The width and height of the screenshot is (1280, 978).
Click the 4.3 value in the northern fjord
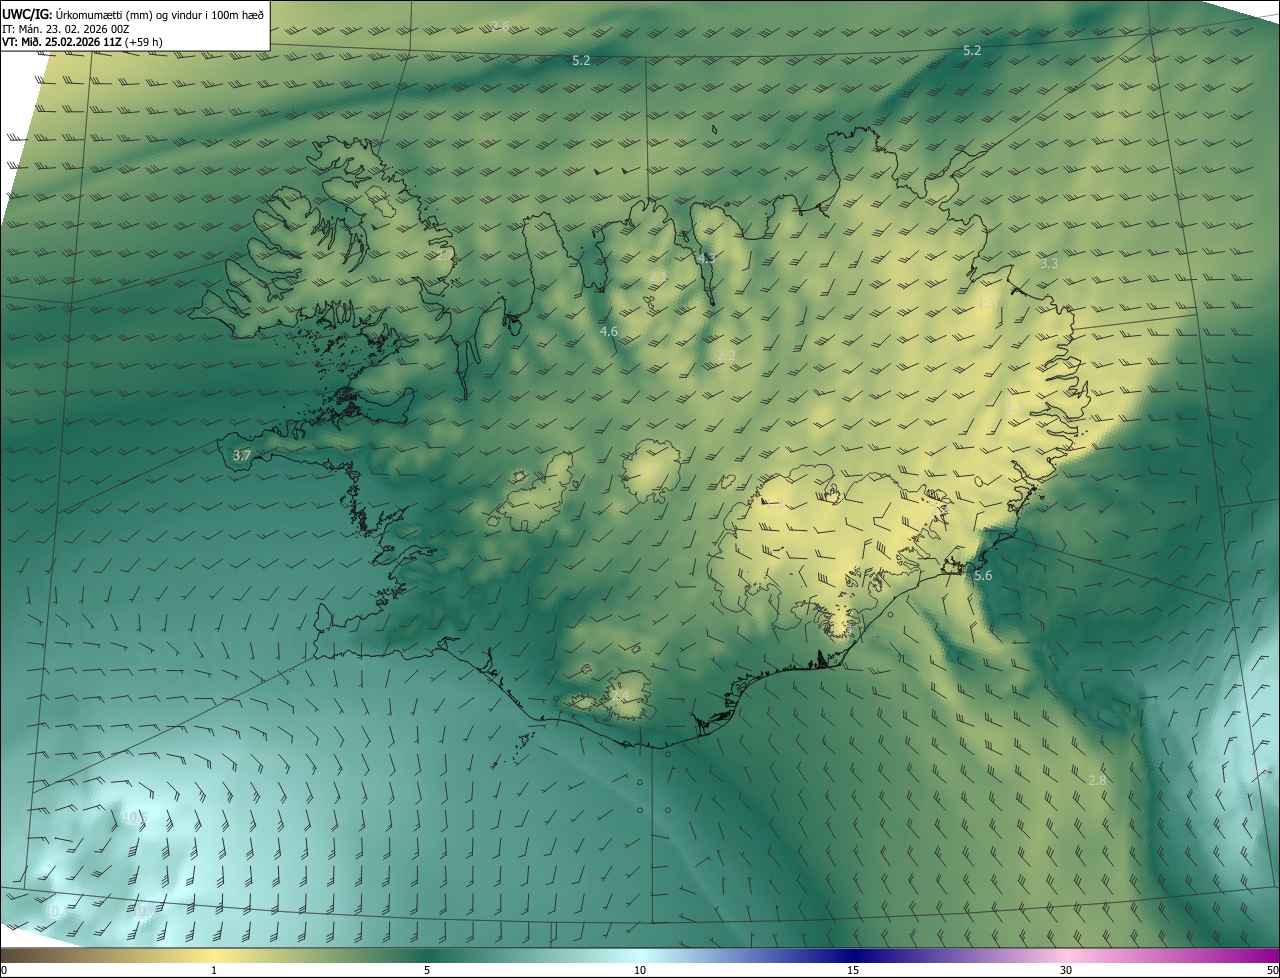coord(706,258)
